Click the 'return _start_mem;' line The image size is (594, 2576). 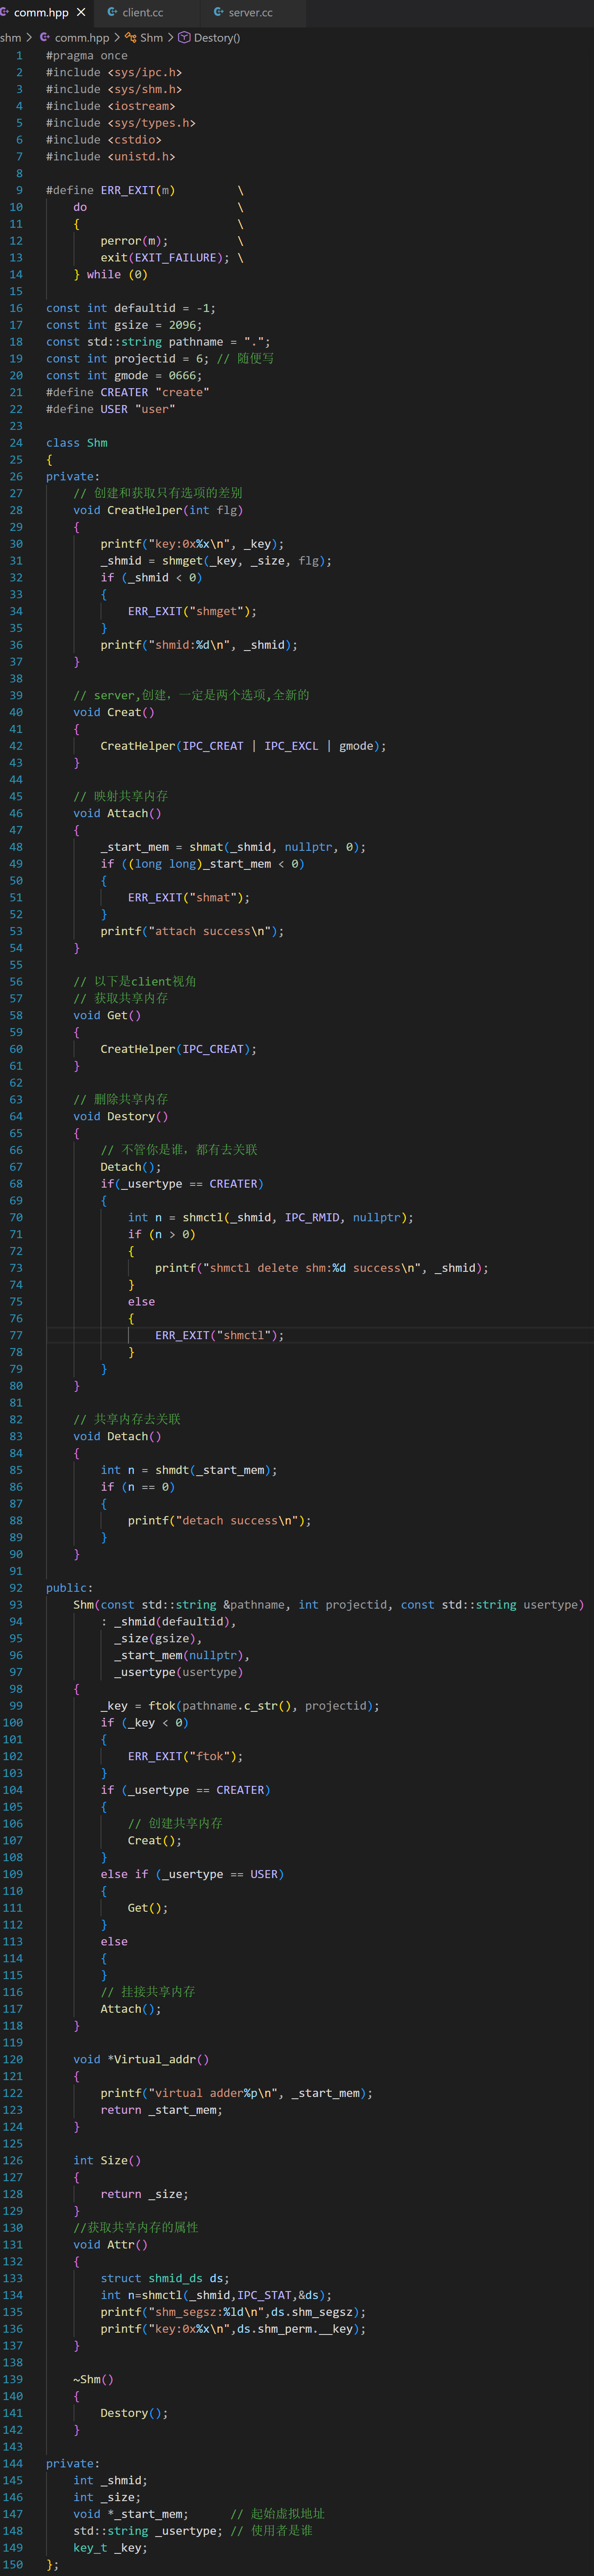pyautogui.click(x=162, y=2109)
